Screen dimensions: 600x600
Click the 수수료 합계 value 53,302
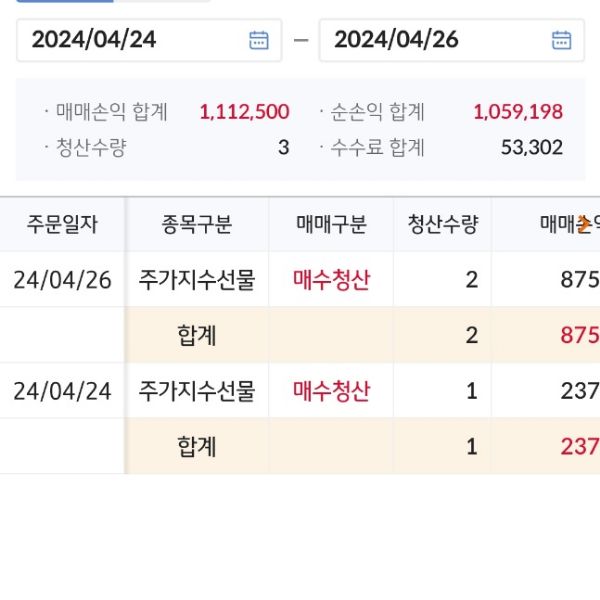tap(531, 148)
